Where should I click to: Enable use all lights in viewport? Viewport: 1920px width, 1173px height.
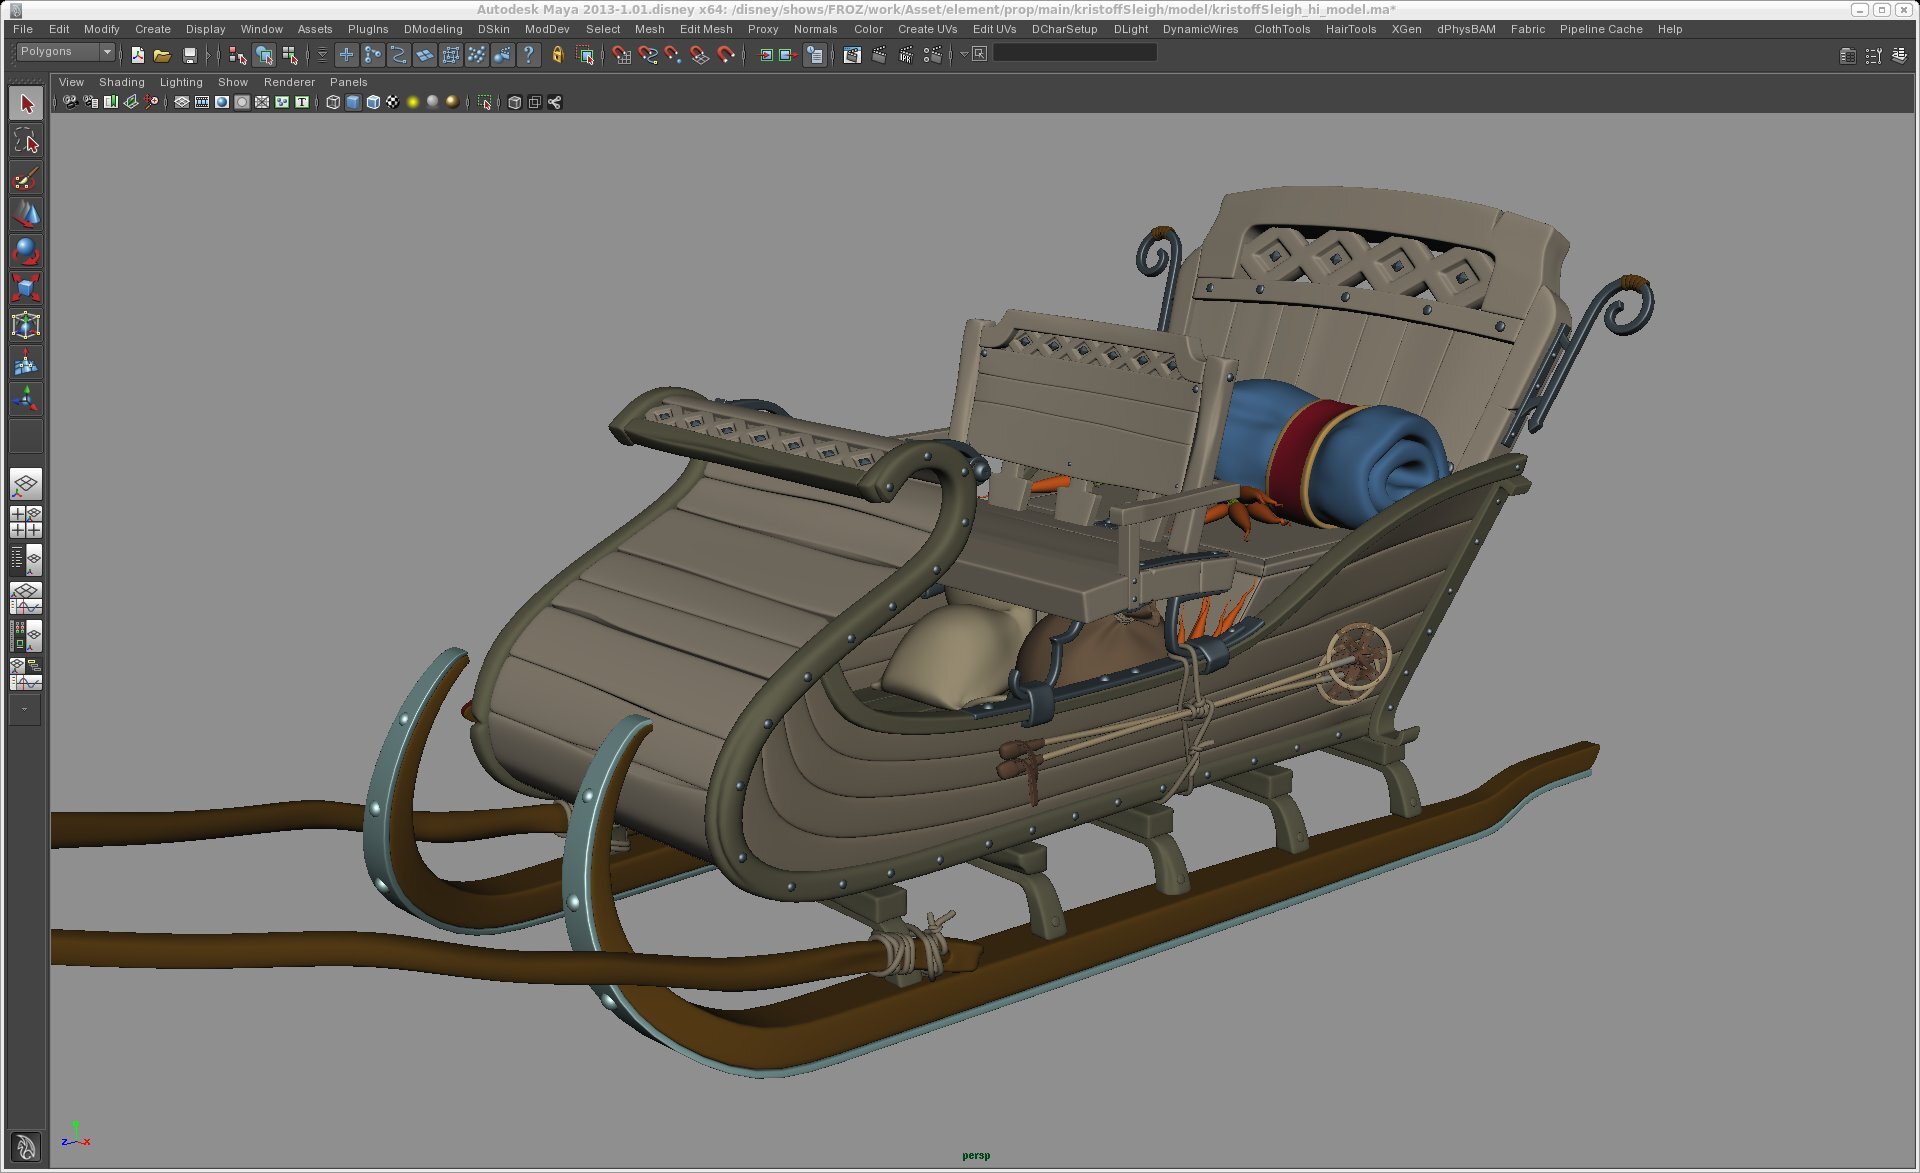[413, 102]
